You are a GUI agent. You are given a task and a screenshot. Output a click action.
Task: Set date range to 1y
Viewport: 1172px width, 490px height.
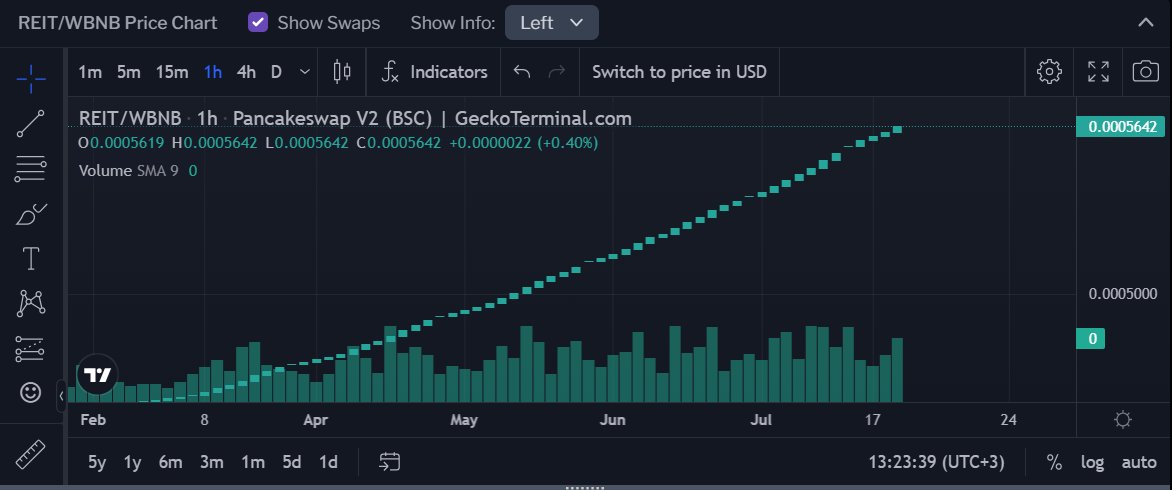(x=132, y=462)
